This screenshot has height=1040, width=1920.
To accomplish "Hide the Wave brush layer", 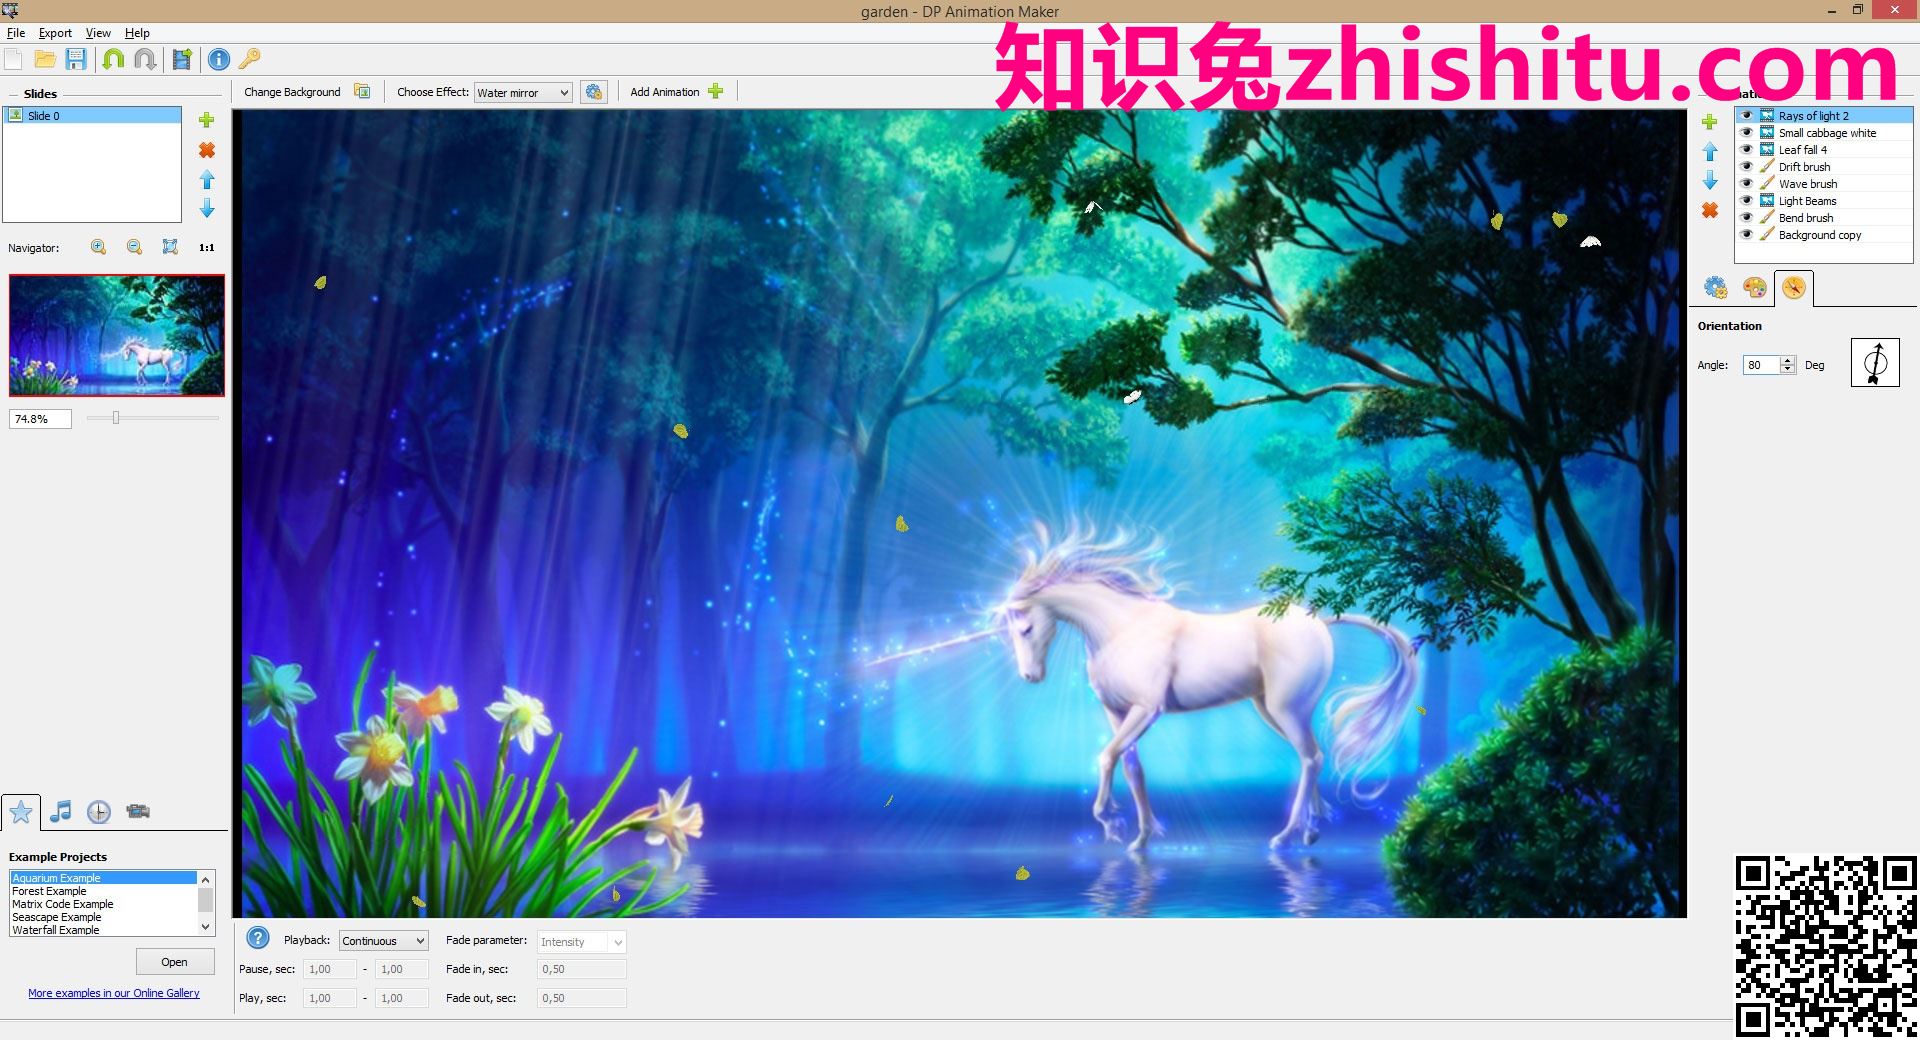I will 1746,184.
